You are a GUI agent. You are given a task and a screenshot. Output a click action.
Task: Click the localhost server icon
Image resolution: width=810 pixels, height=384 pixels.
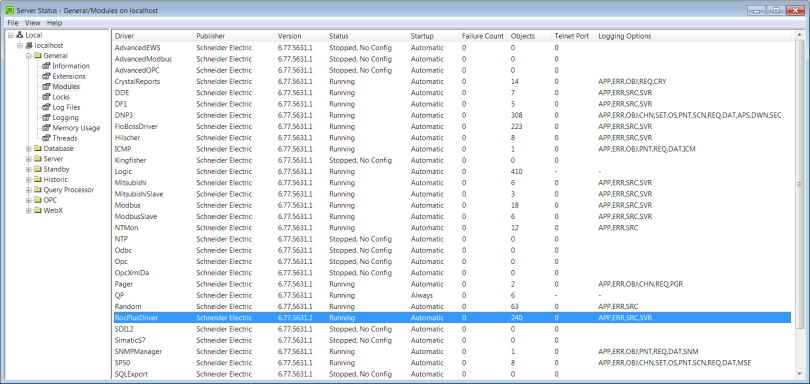tap(29, 45)
